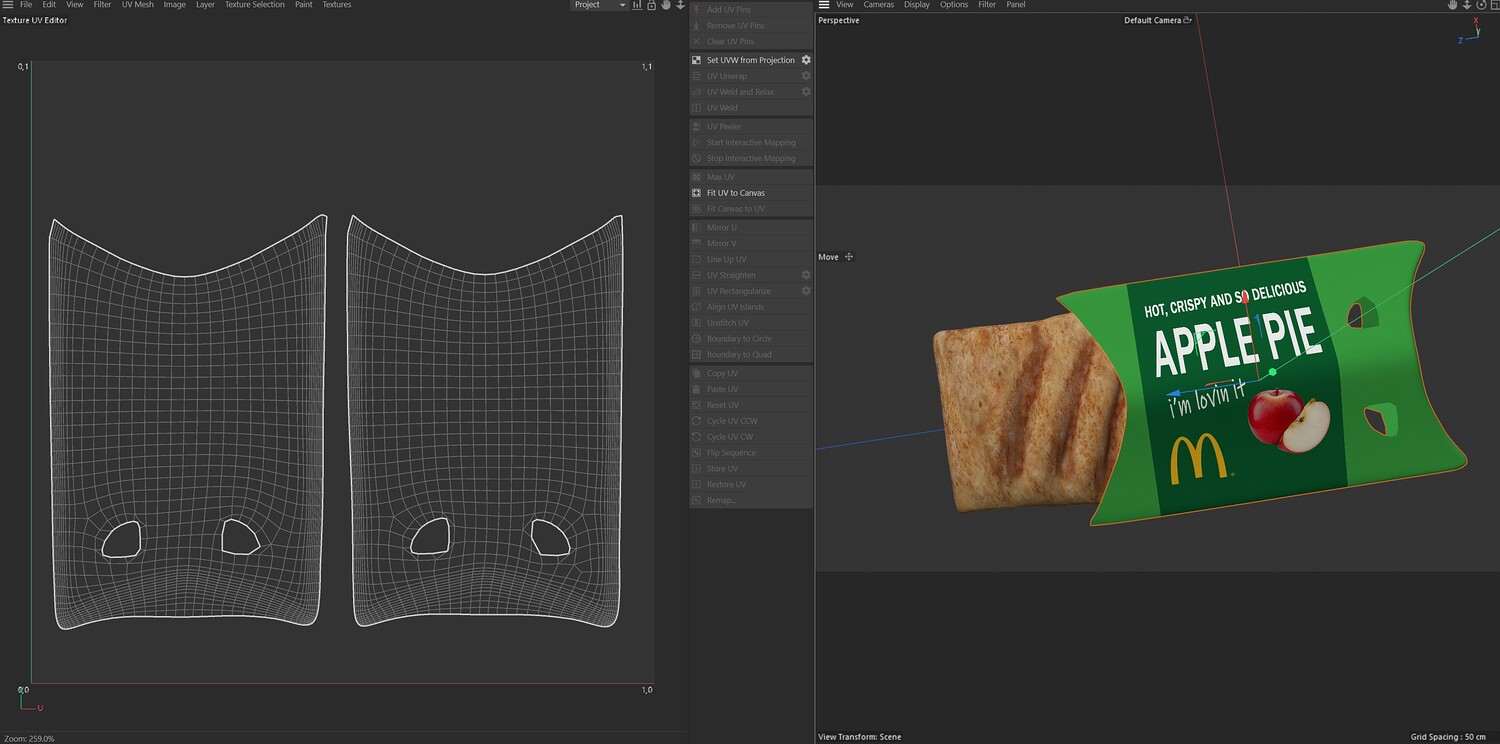Click the UV editor lock icon
This screenshot has width=1500, height=744.
[651, 5]
